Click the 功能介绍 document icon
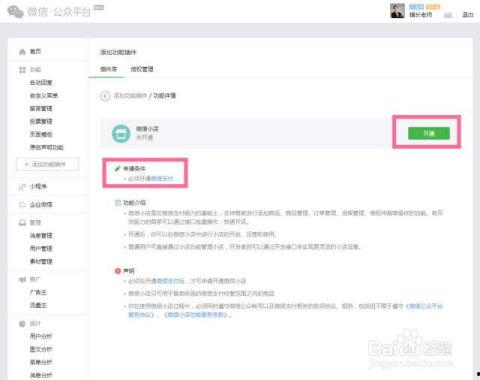This screenshot has width=480, height=380. click(x=117, y=203)
